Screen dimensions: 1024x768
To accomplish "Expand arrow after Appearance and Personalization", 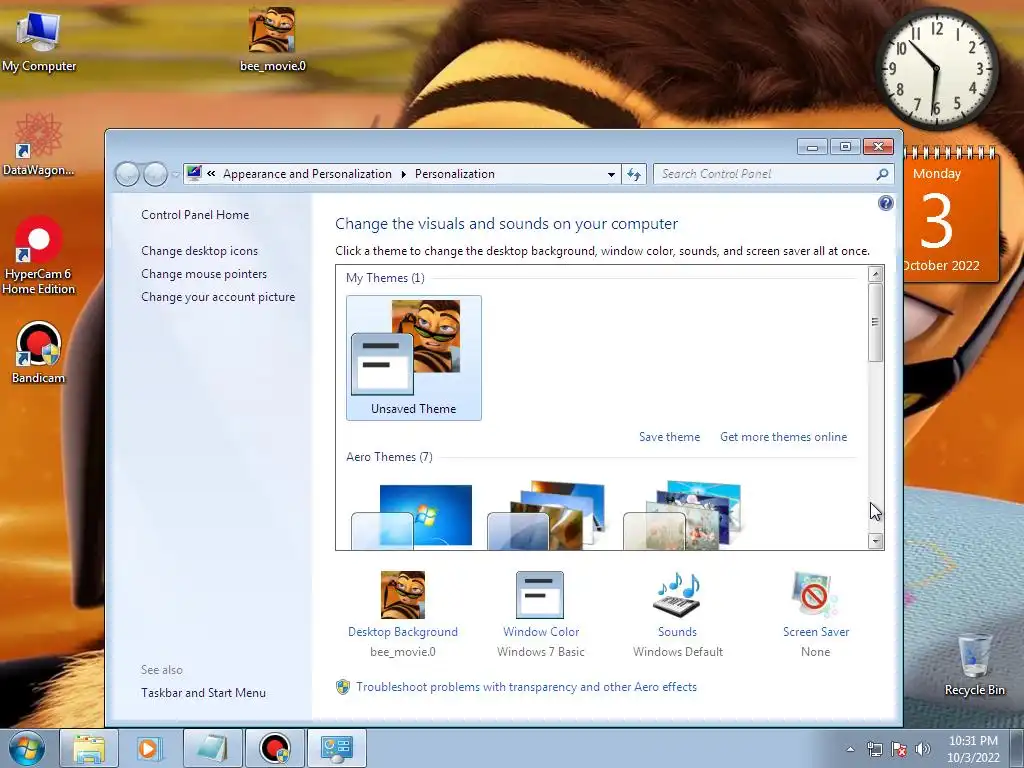I will 404,174.
